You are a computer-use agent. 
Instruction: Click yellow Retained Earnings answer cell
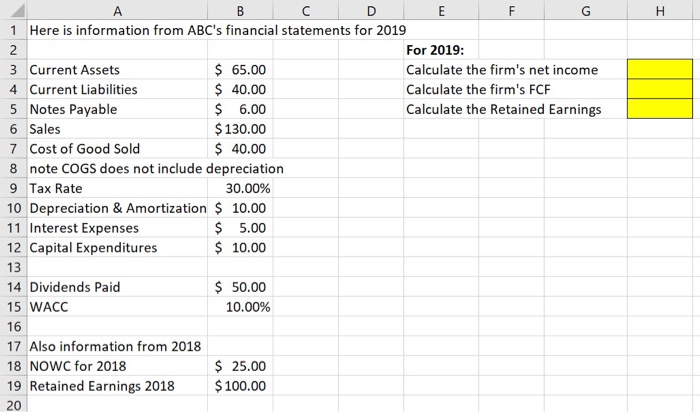pyautogui.click(x=660, y=108)
